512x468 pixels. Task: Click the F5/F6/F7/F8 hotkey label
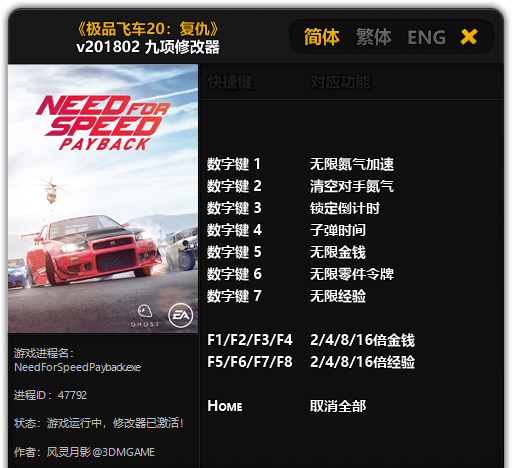pos(250,362)
